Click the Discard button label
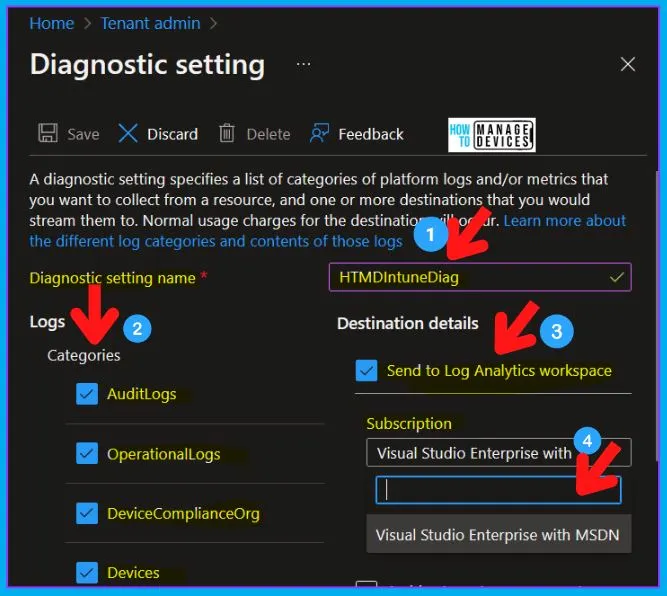The height and width of the screenshot is (596, 667). pyautogui.click(x=172, y=134)
